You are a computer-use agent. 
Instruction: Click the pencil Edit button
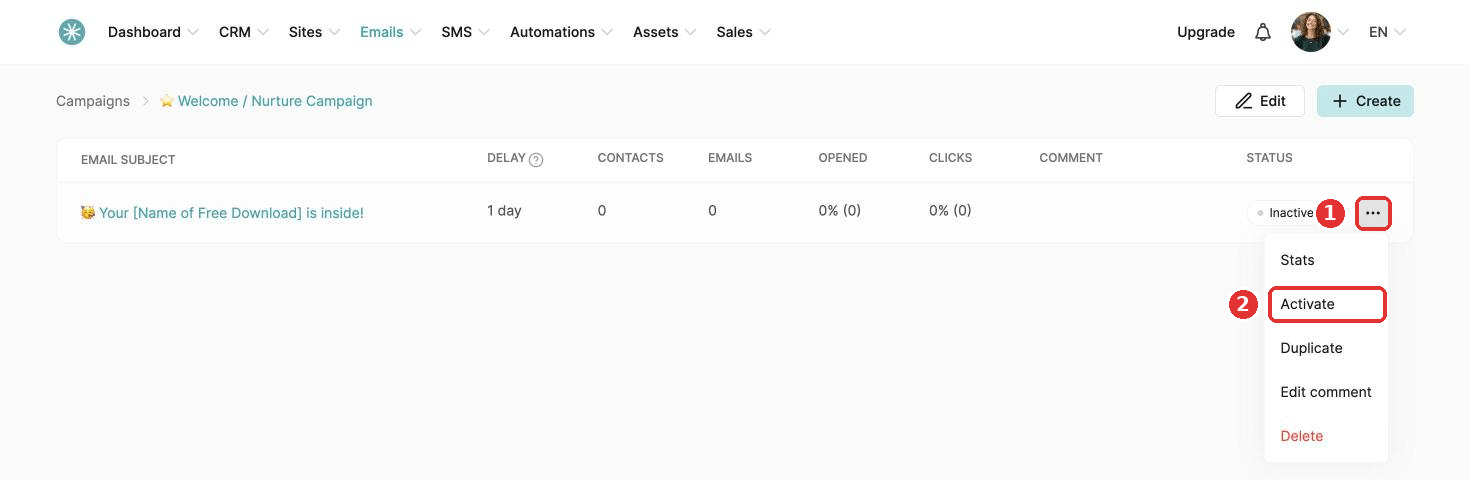tap(1260, 101)
